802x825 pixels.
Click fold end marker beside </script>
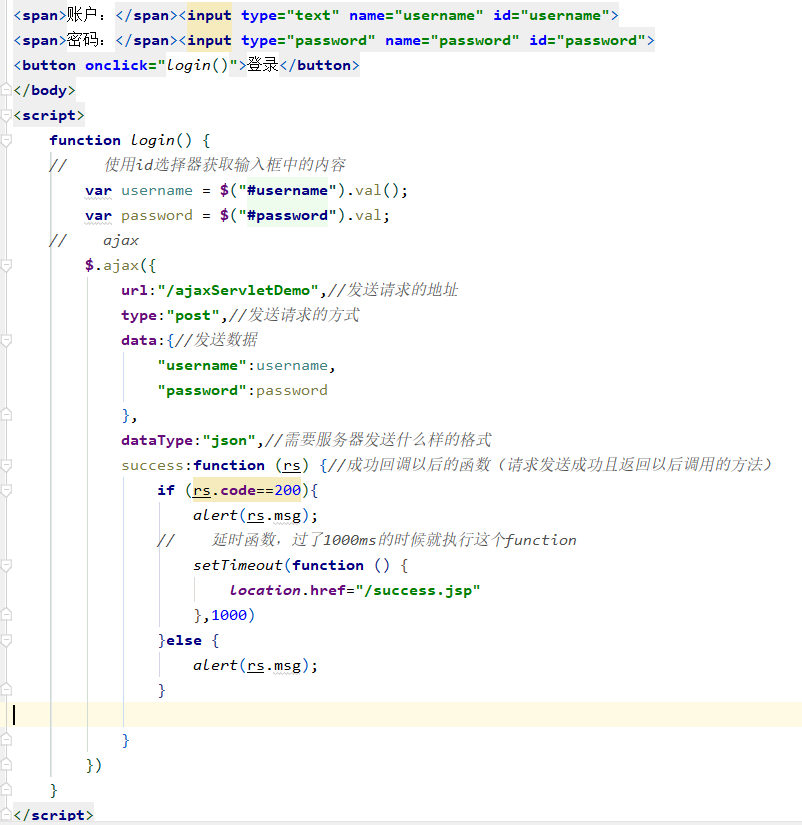[x=6, y=814]
